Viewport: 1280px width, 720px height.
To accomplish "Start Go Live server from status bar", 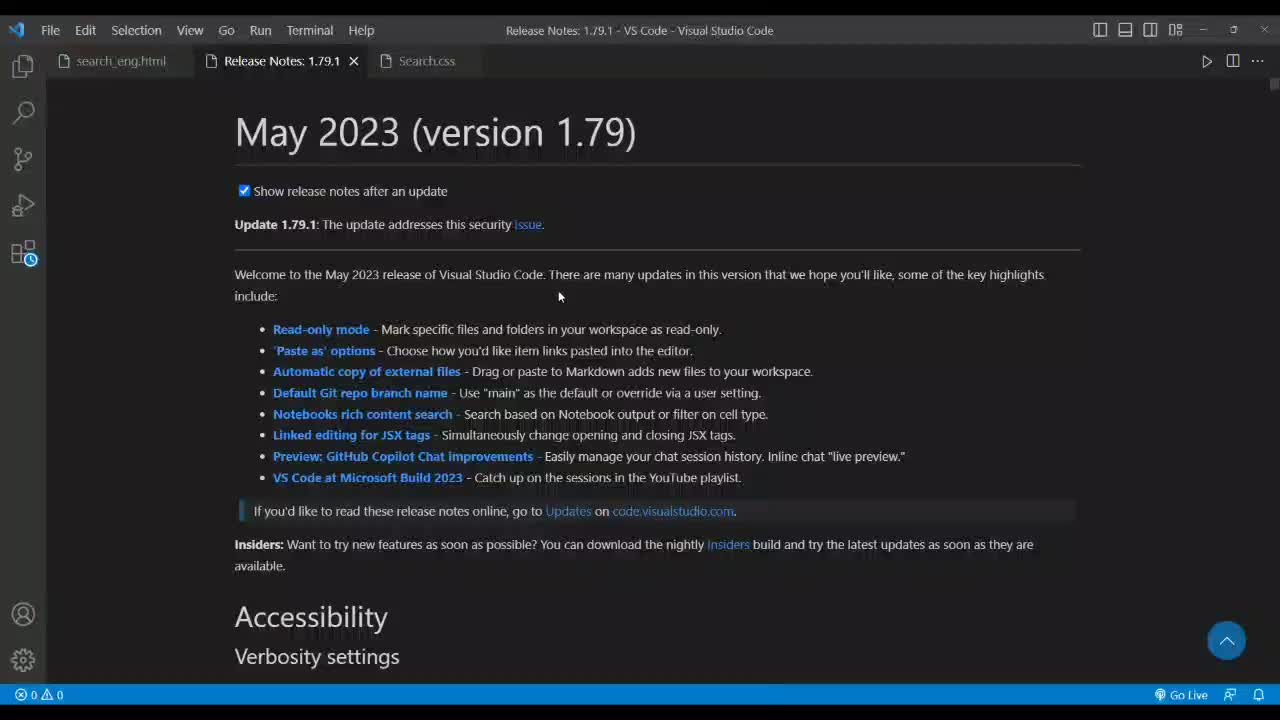I will click(1181, 695).
